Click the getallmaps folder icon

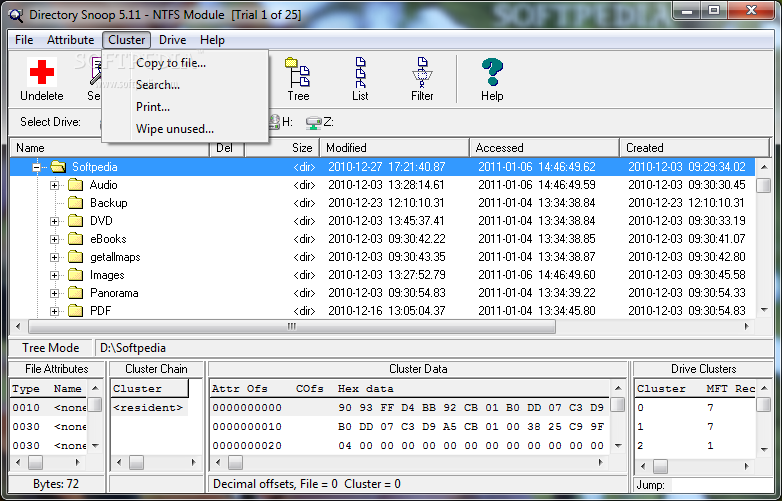point(75,257)
